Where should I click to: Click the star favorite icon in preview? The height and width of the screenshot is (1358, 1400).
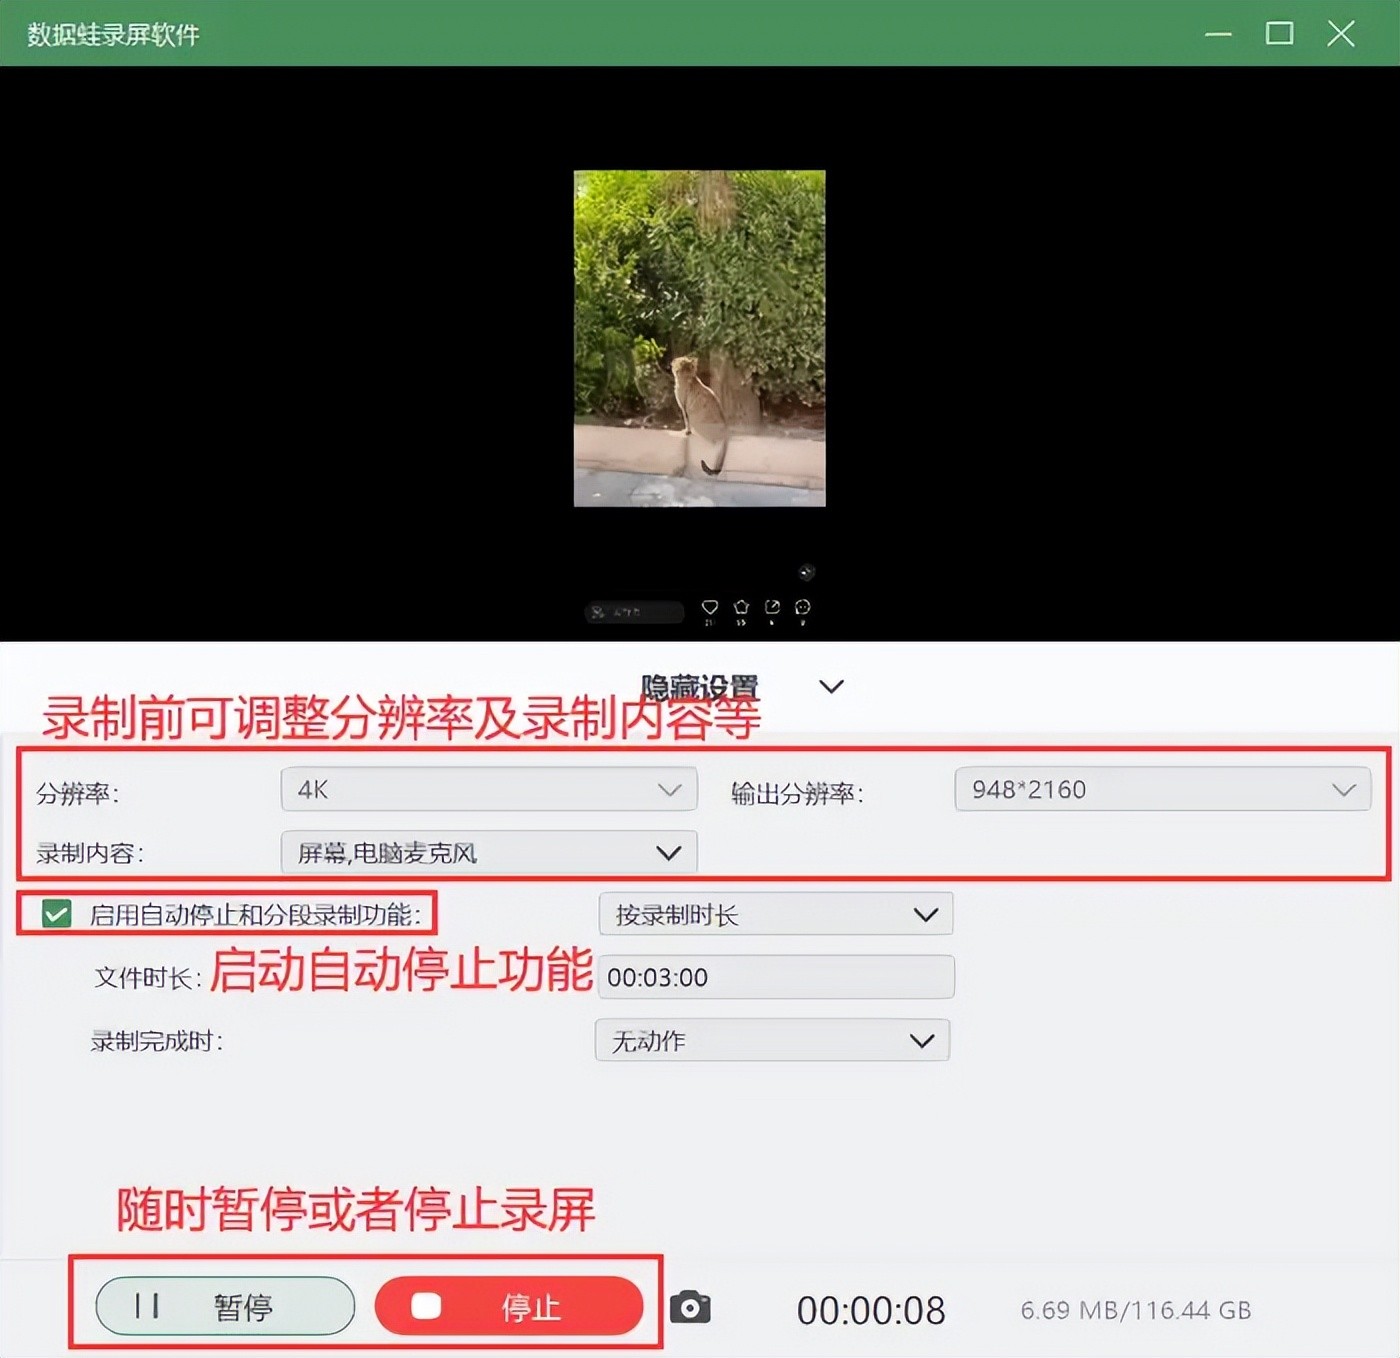click(x=741, y=607)
